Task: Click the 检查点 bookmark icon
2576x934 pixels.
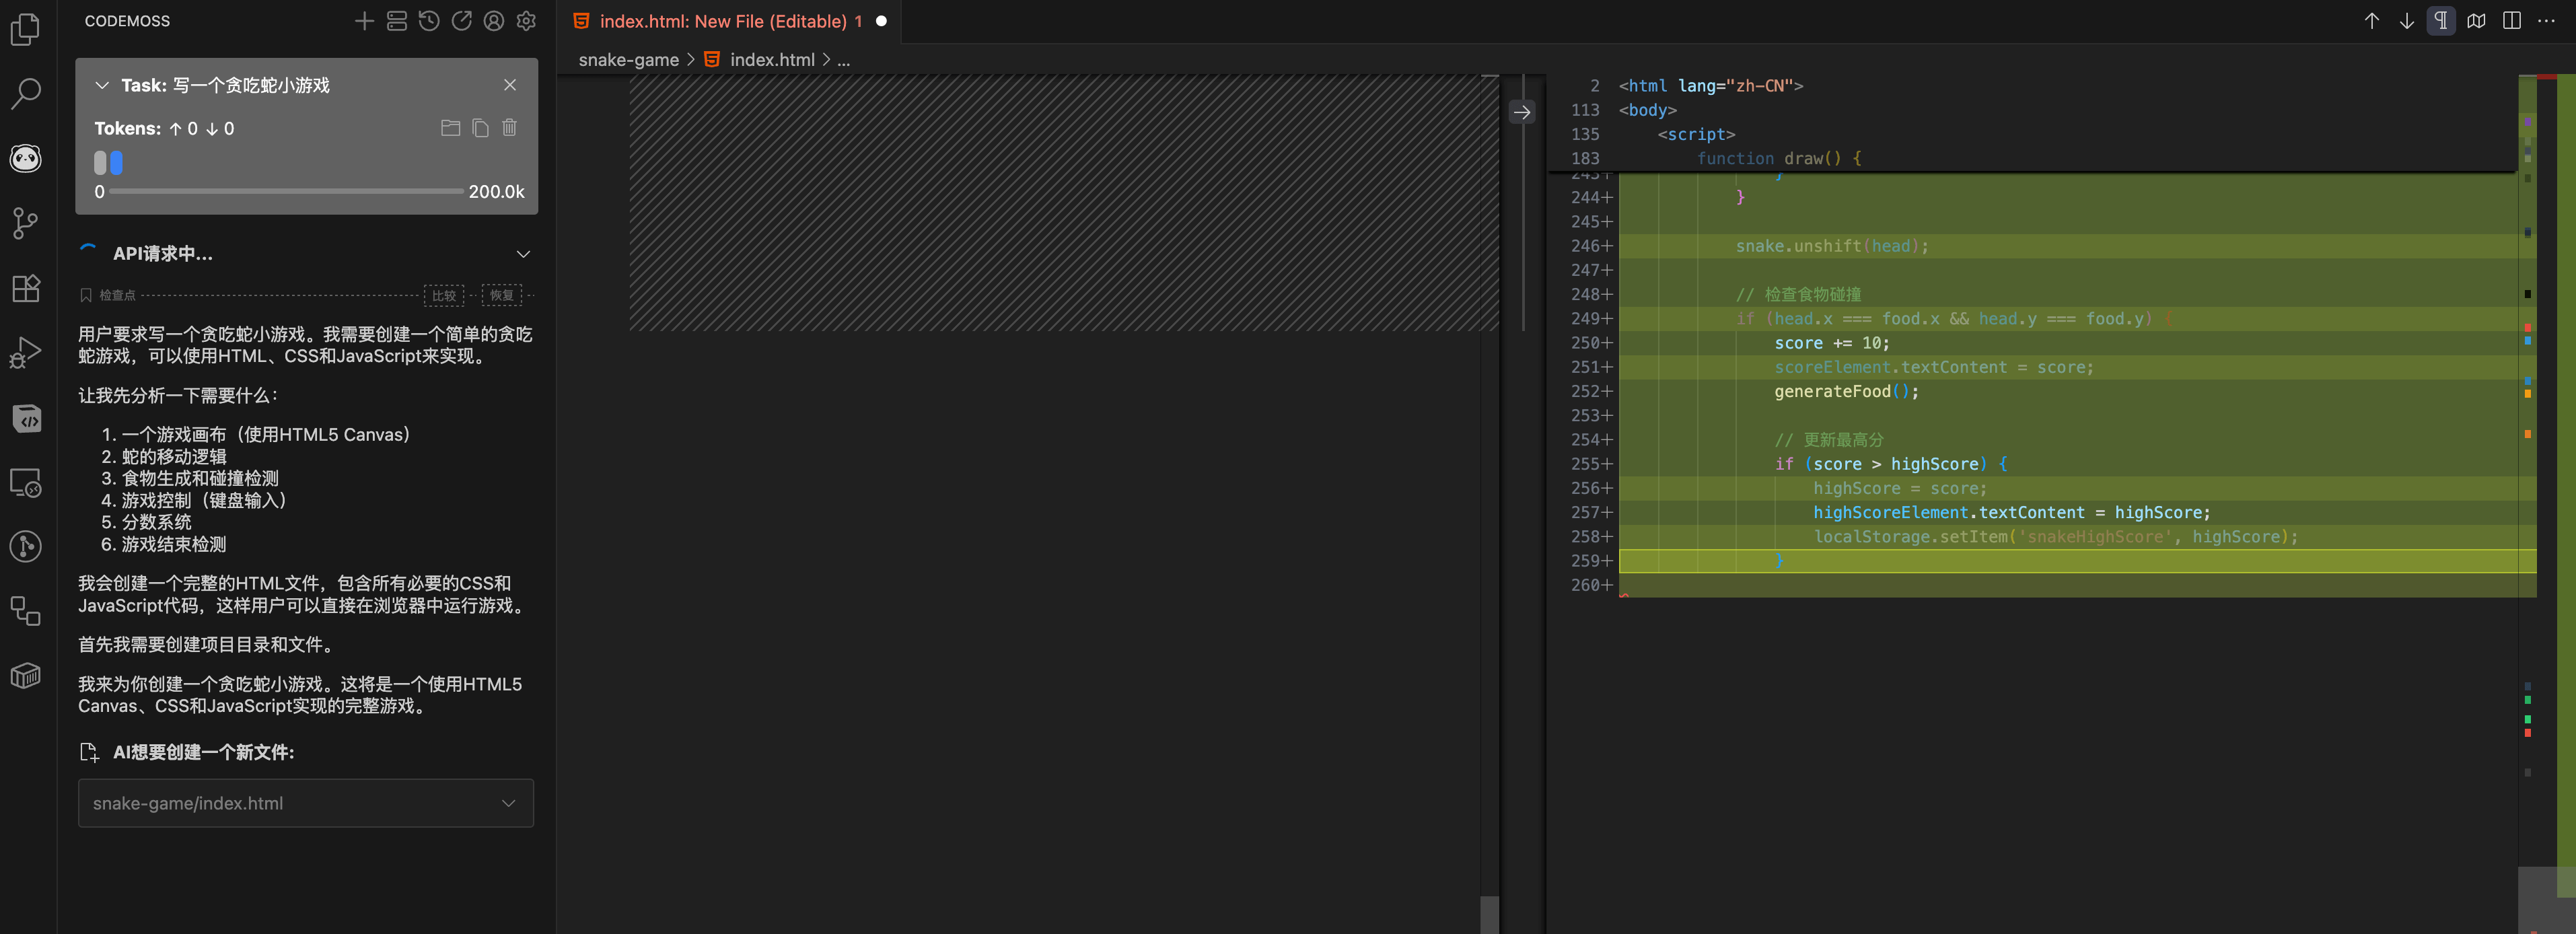Action: [x=86, y=295]
